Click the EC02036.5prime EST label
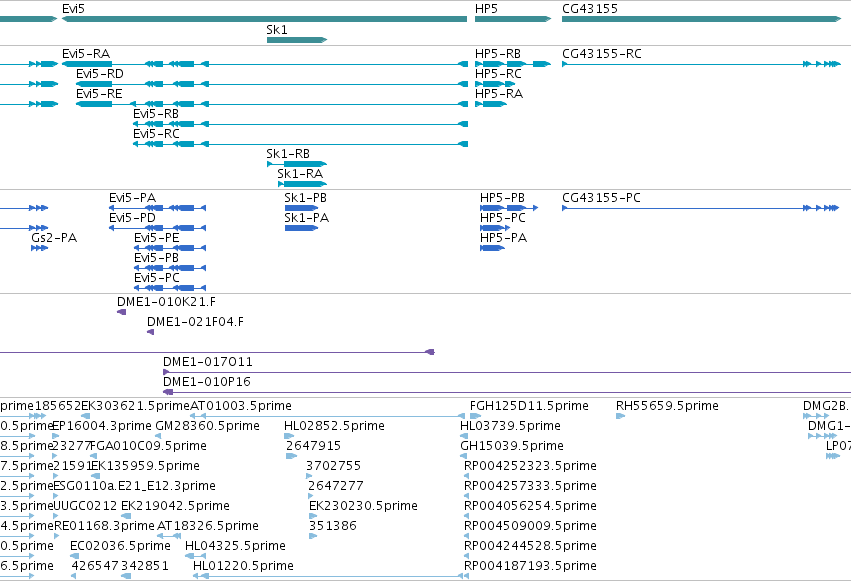851x581 pixels. [120, 546]
